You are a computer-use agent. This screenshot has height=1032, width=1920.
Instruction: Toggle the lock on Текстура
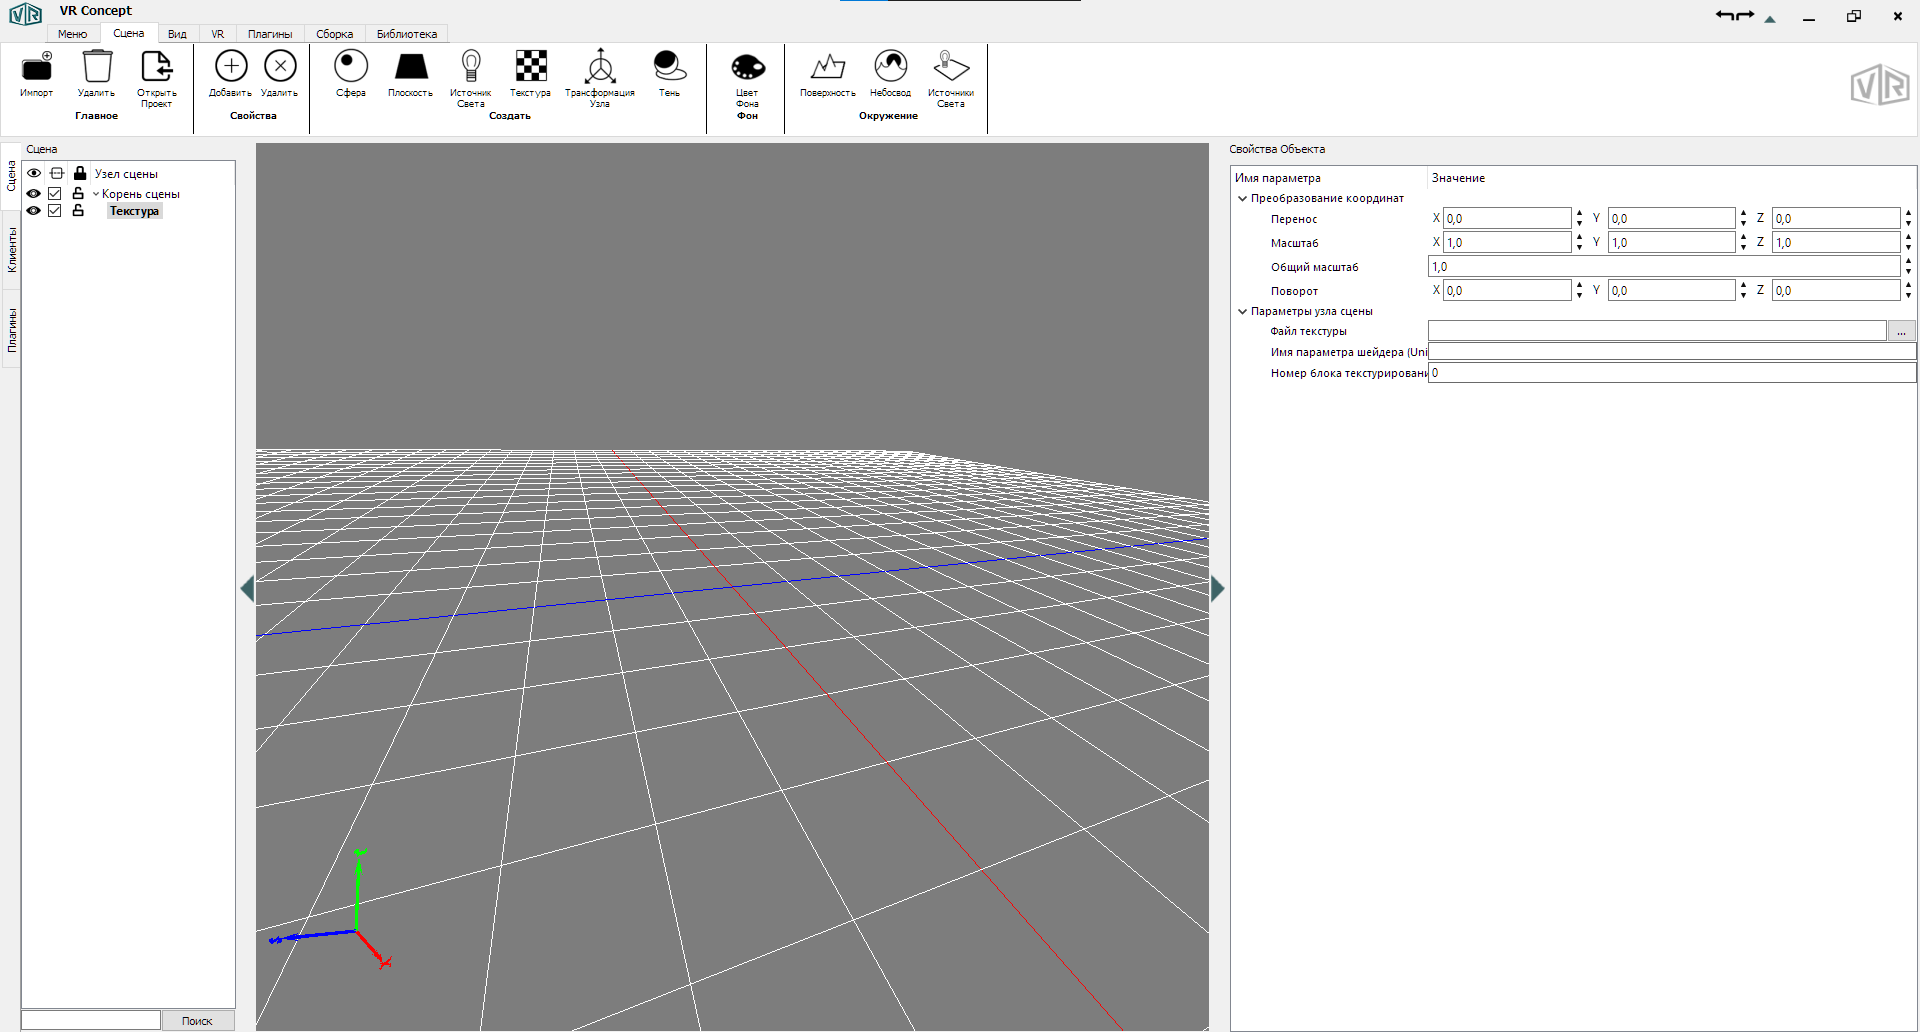coord(78,211)
